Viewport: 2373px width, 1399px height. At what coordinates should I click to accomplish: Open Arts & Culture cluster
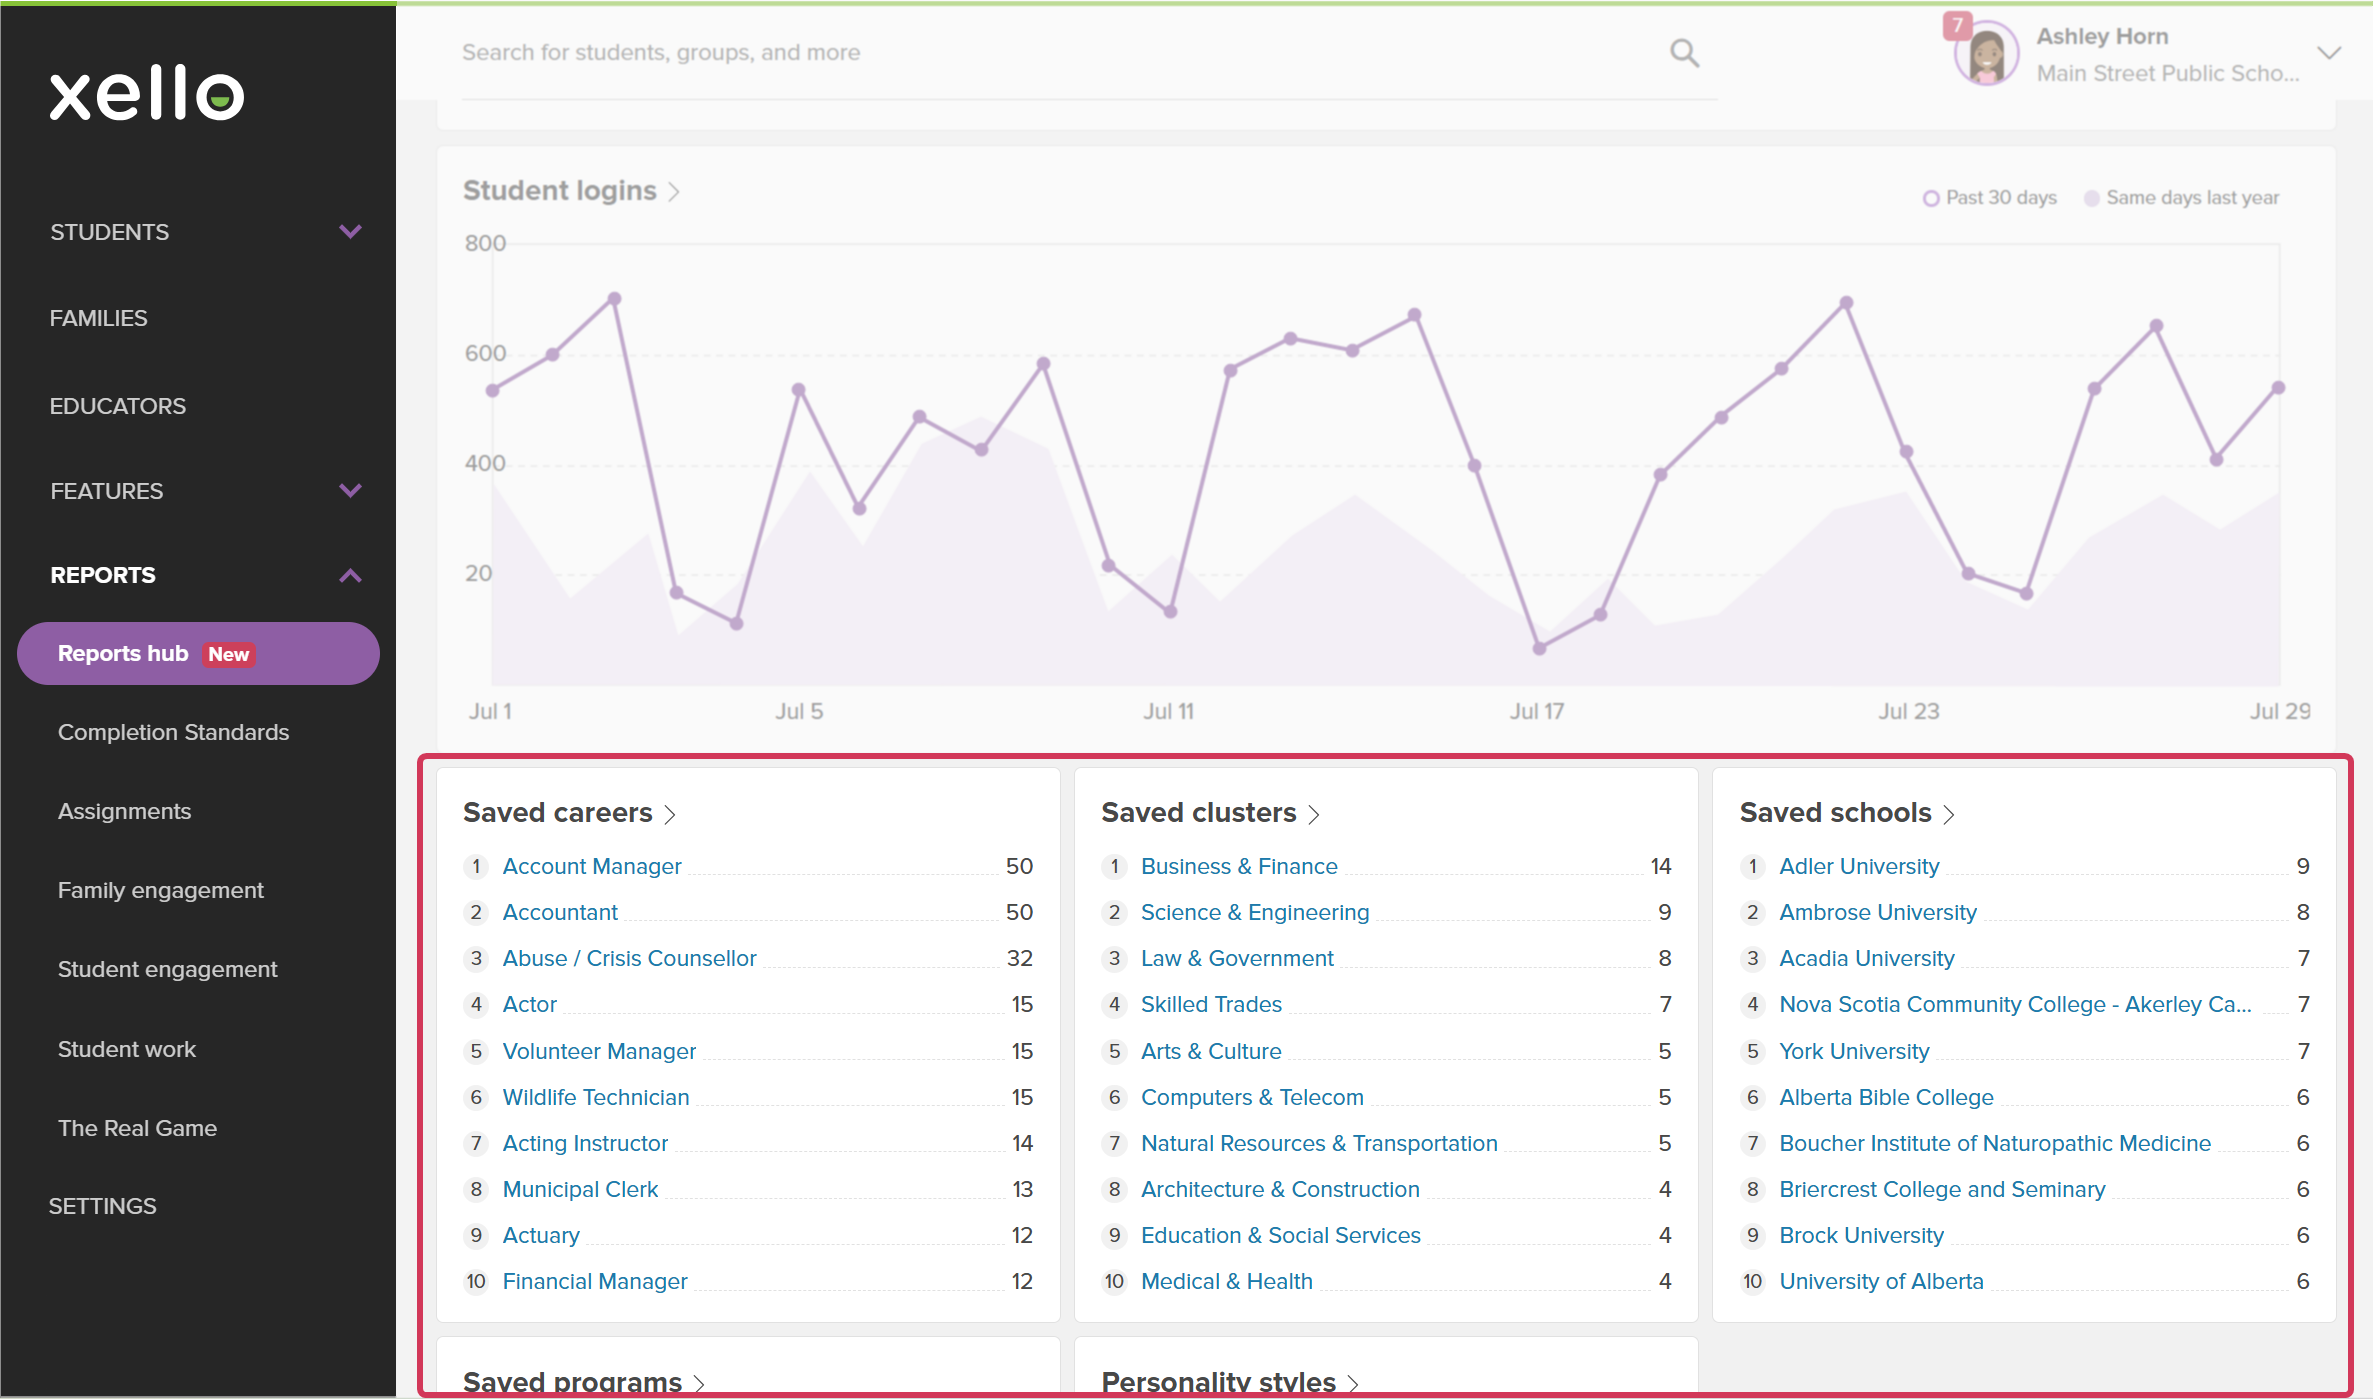1211,1051
